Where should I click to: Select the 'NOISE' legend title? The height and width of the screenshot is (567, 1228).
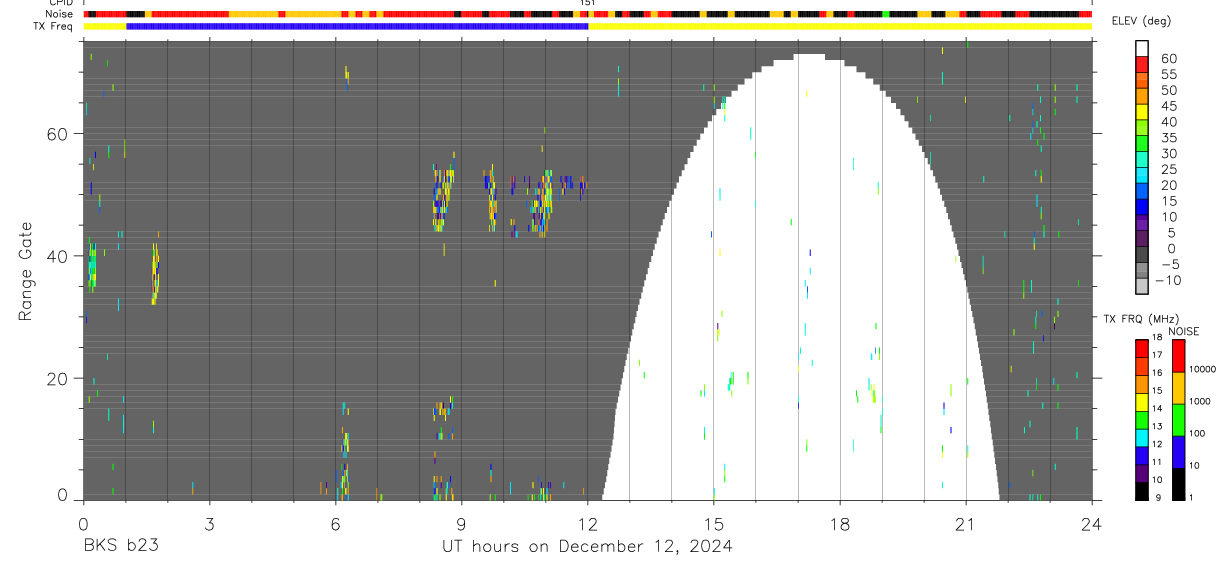coord(1185,331)
